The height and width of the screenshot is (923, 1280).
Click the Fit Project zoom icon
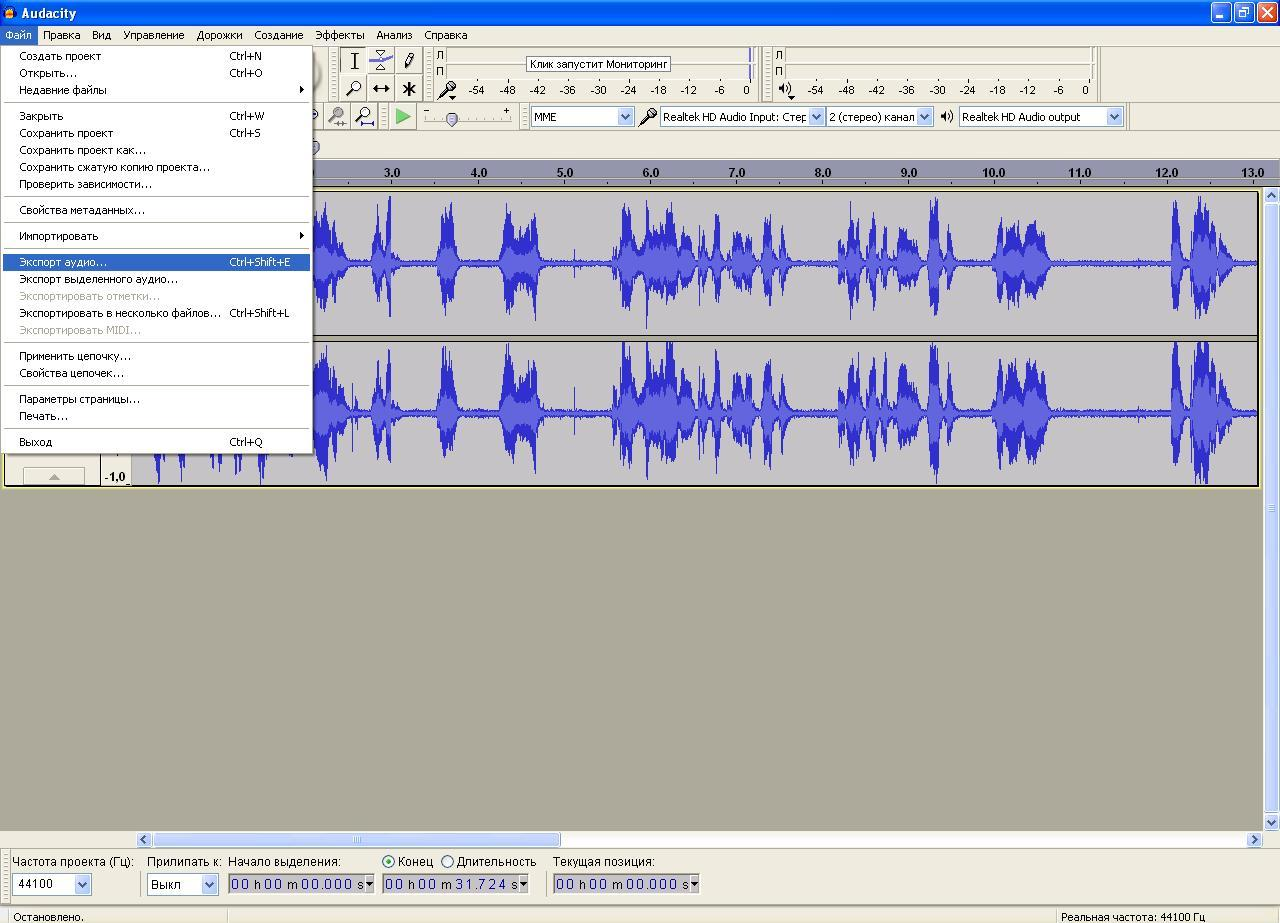(365, 117)
